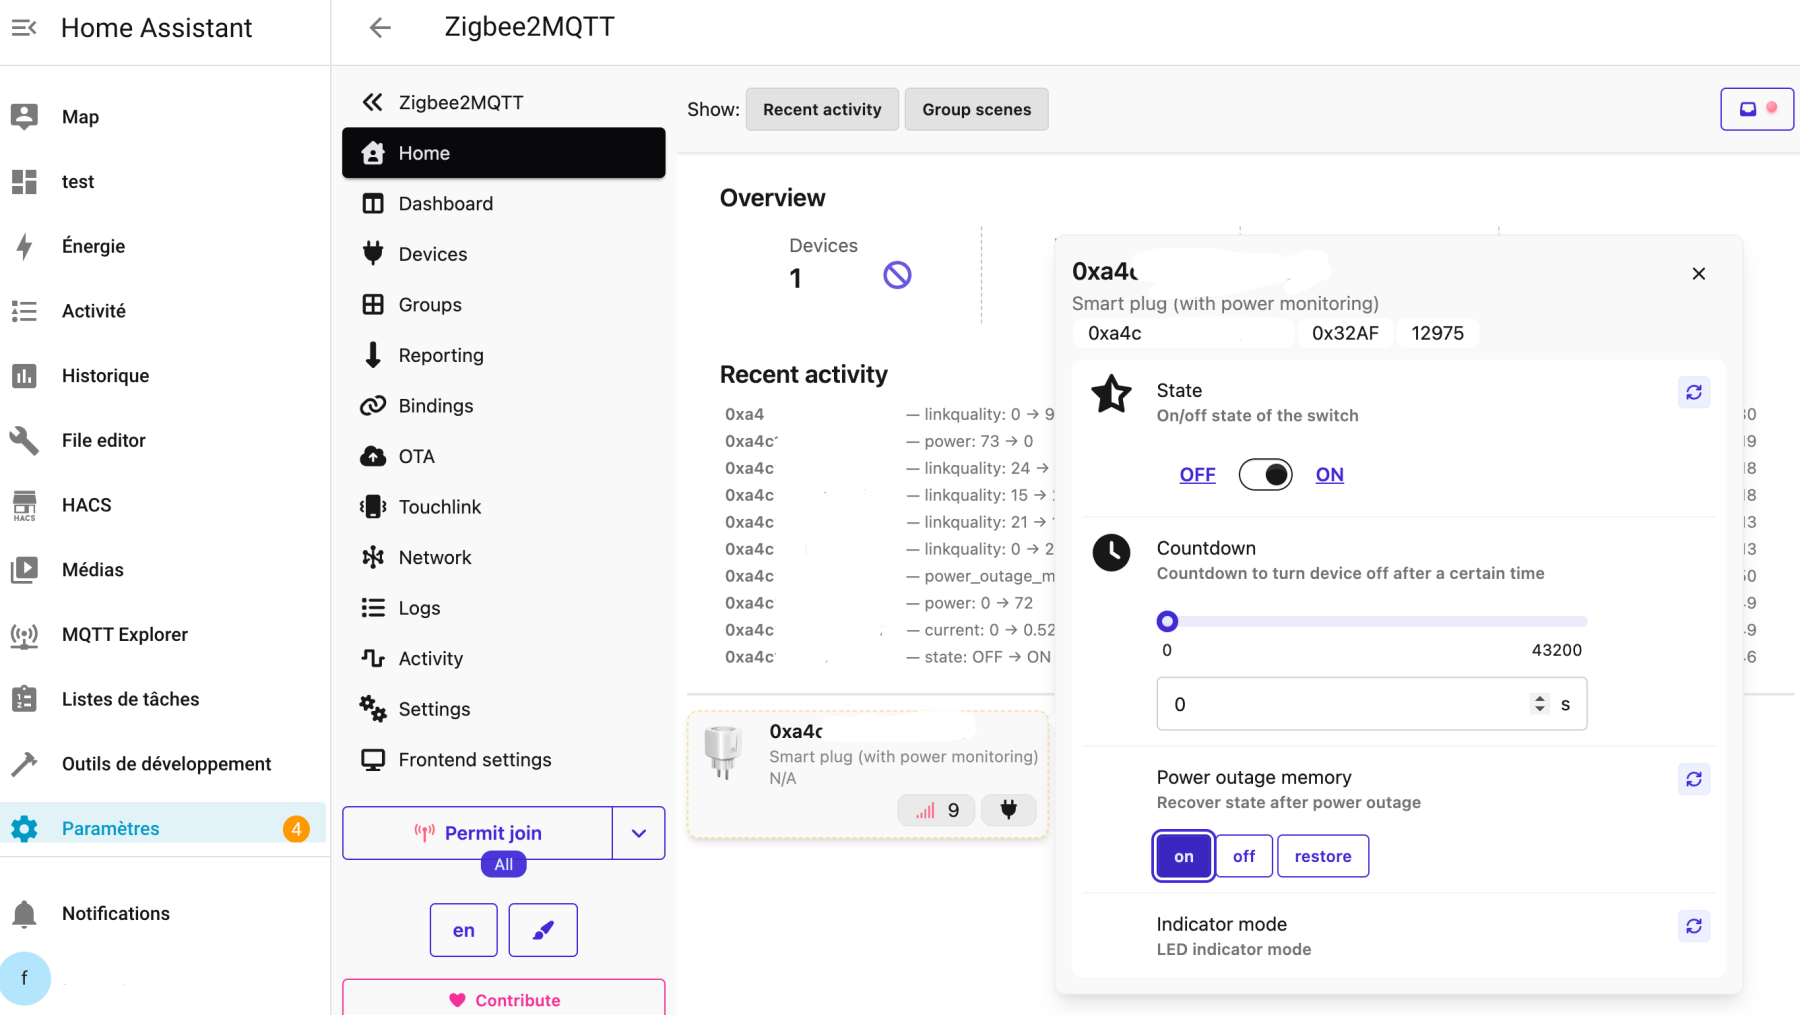Click the paintbrush theme icon button
Image resolution: width=1800 pixels, height=1015 pixels.
543,930
